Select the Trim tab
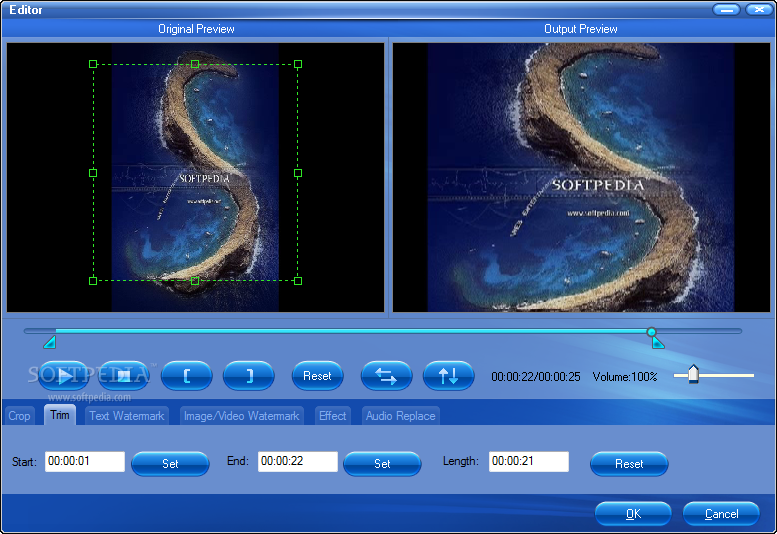 (x=60, y=415)
